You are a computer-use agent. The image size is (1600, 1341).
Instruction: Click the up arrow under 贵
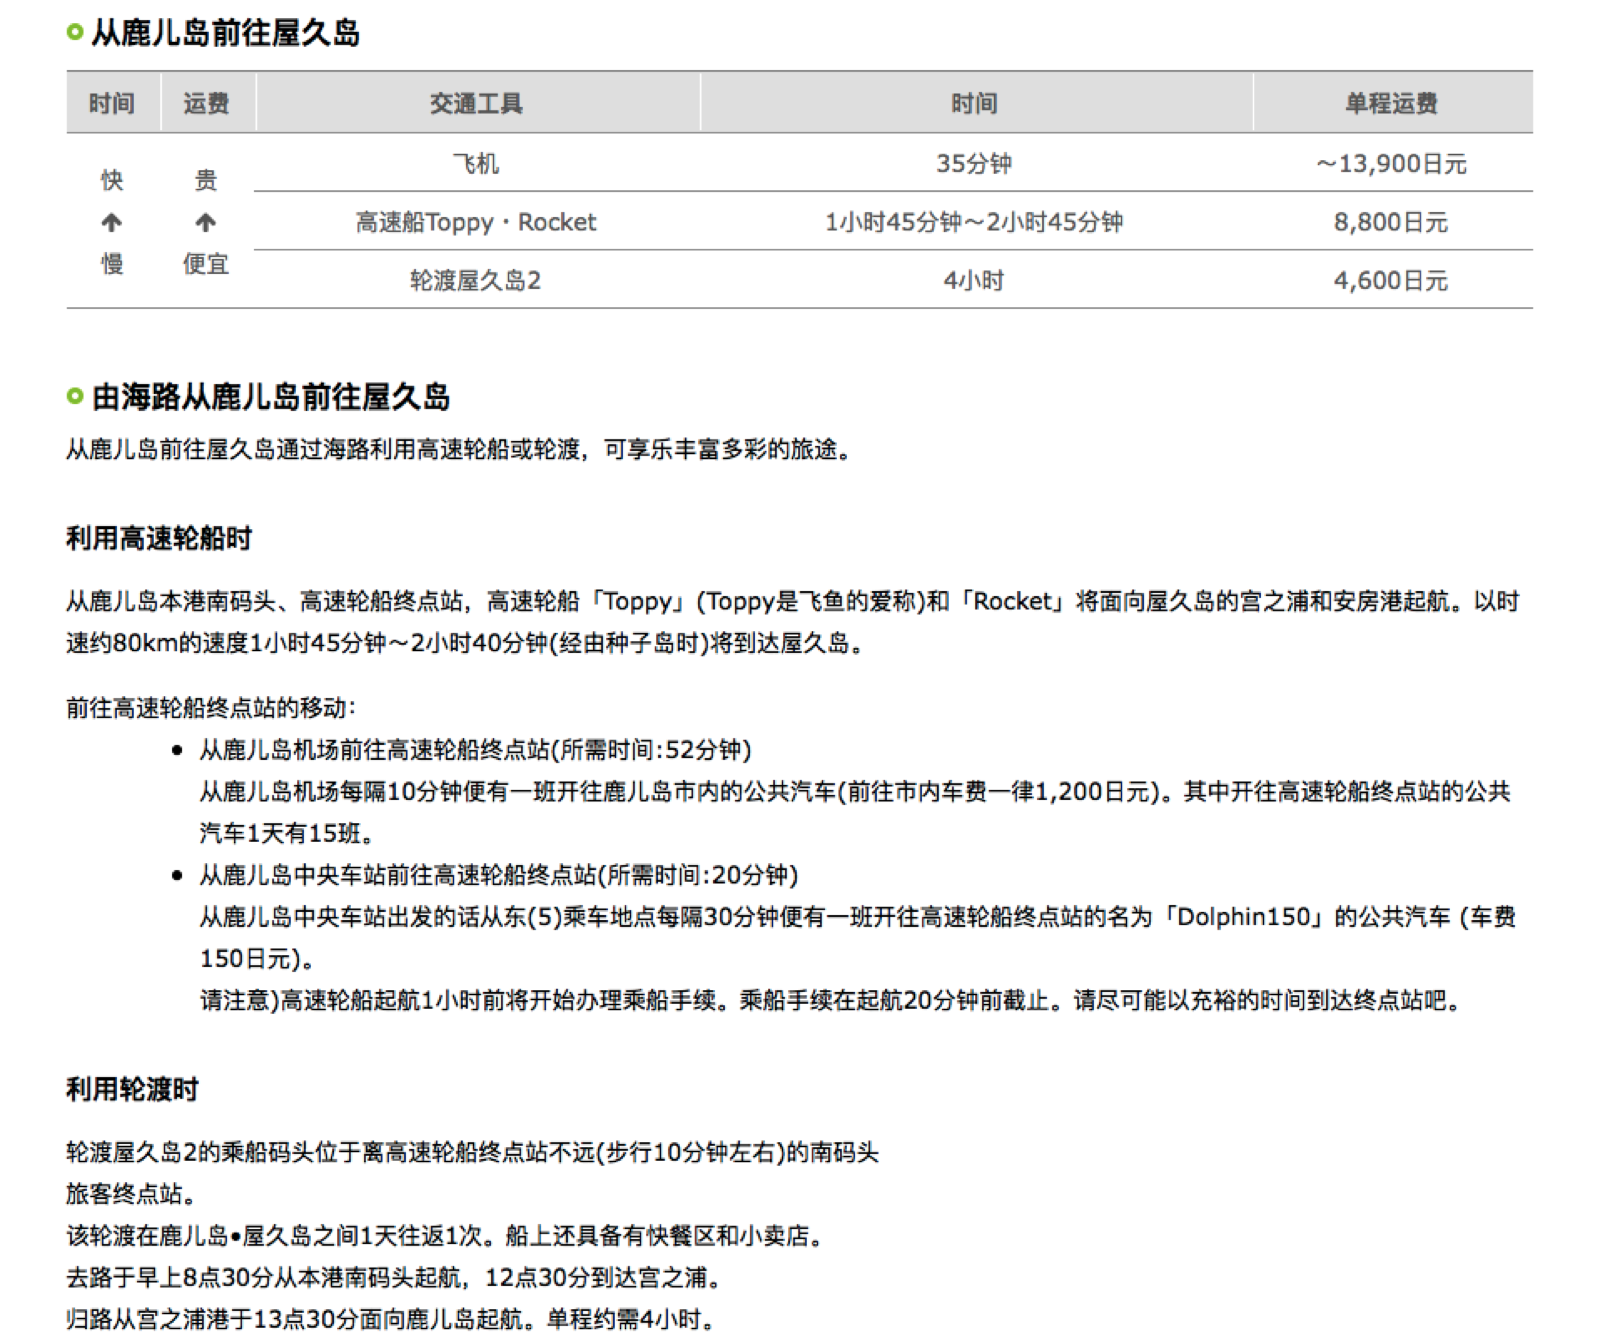(x=205, y=222)
